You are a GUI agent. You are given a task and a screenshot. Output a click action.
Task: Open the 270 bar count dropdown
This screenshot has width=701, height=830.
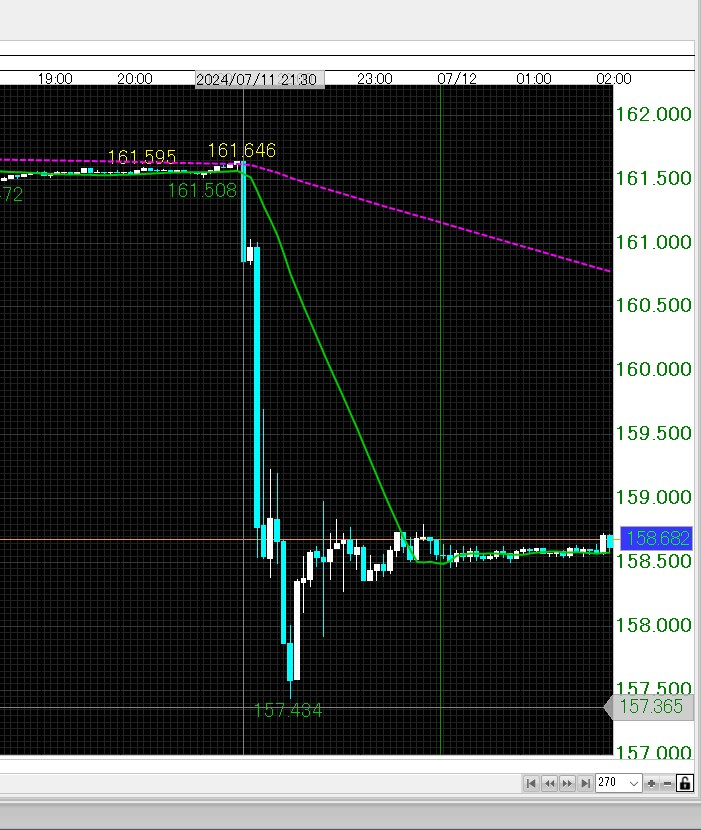[x=619, y=783]
